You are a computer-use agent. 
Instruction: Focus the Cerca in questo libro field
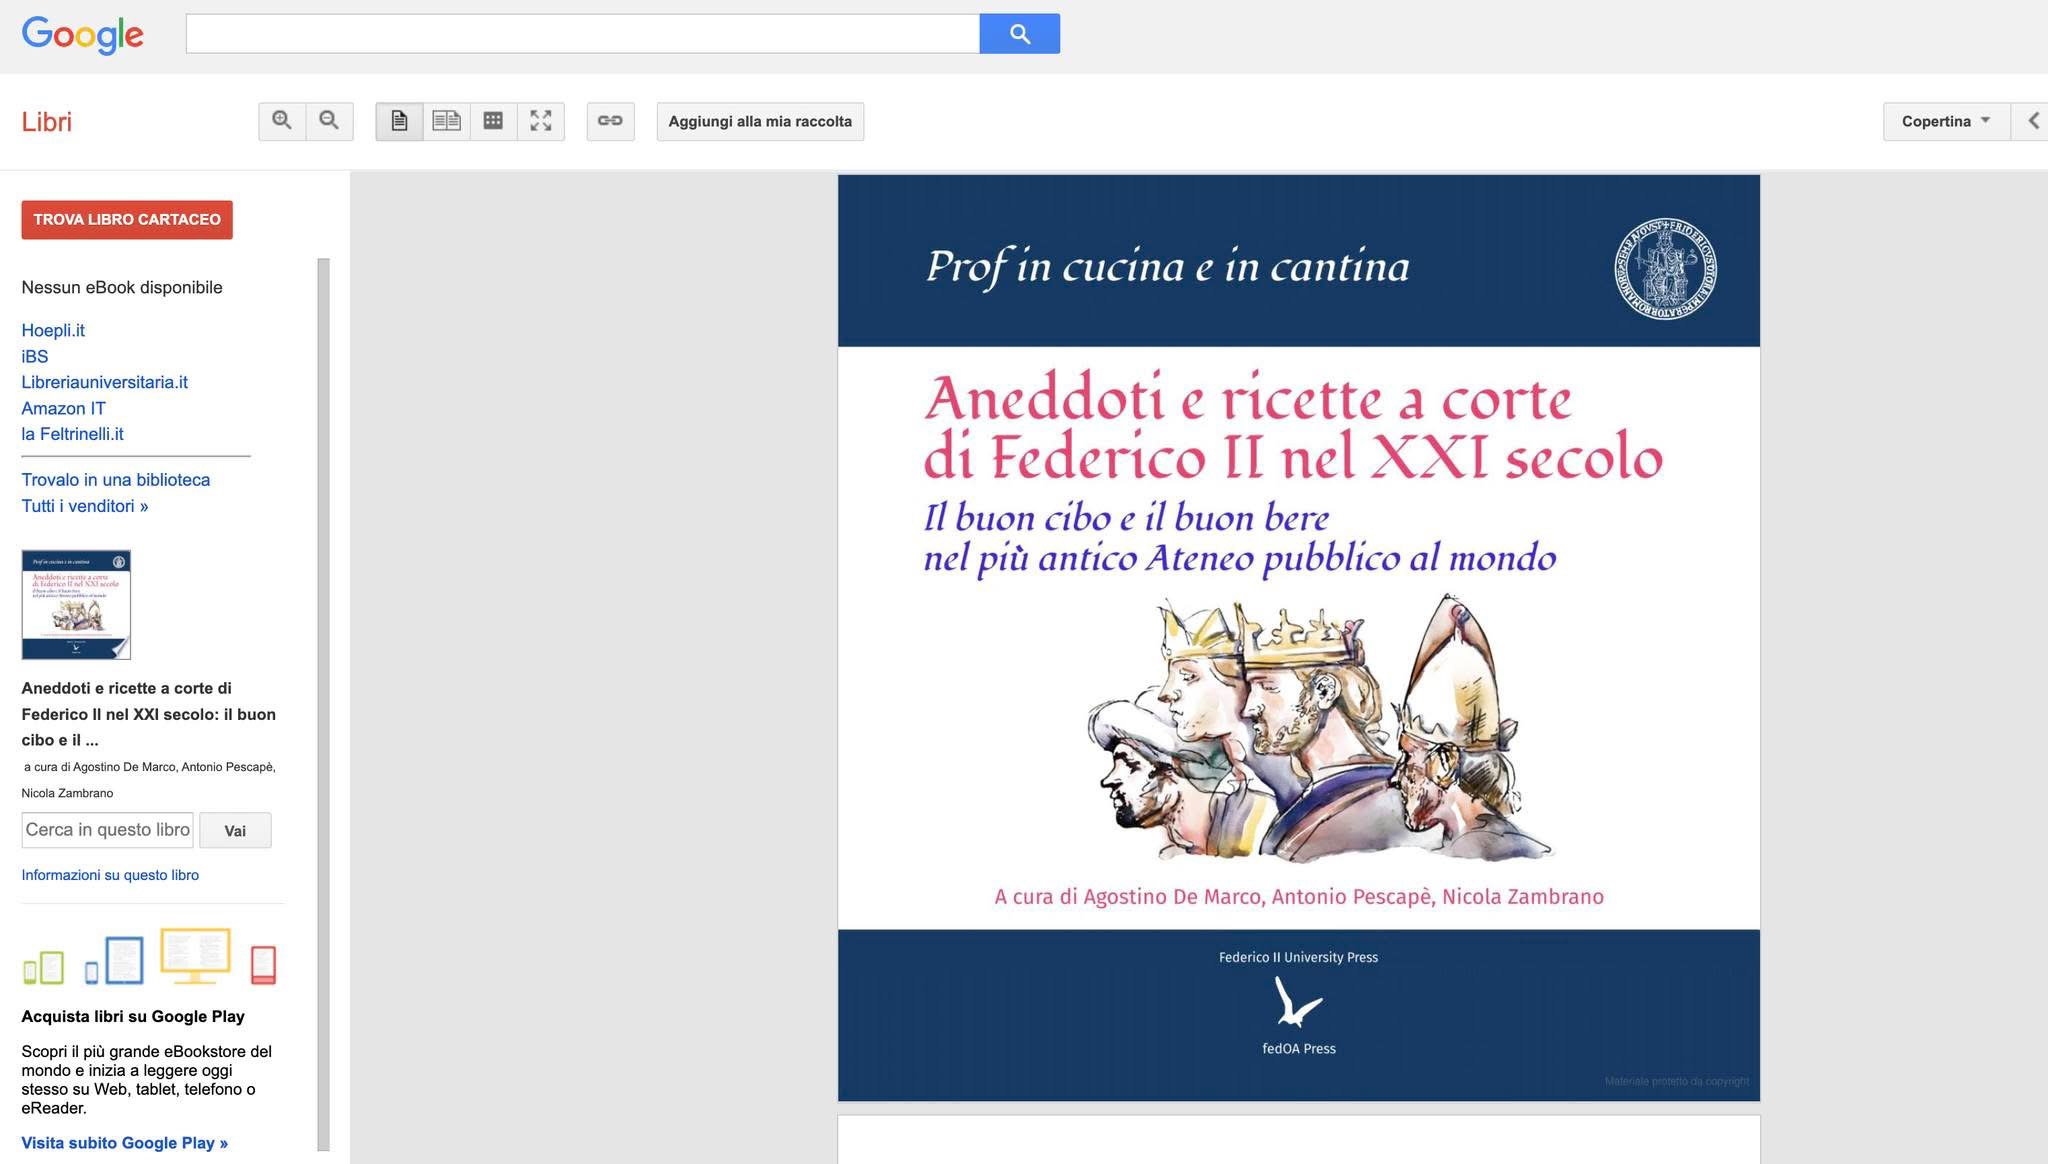107,830
